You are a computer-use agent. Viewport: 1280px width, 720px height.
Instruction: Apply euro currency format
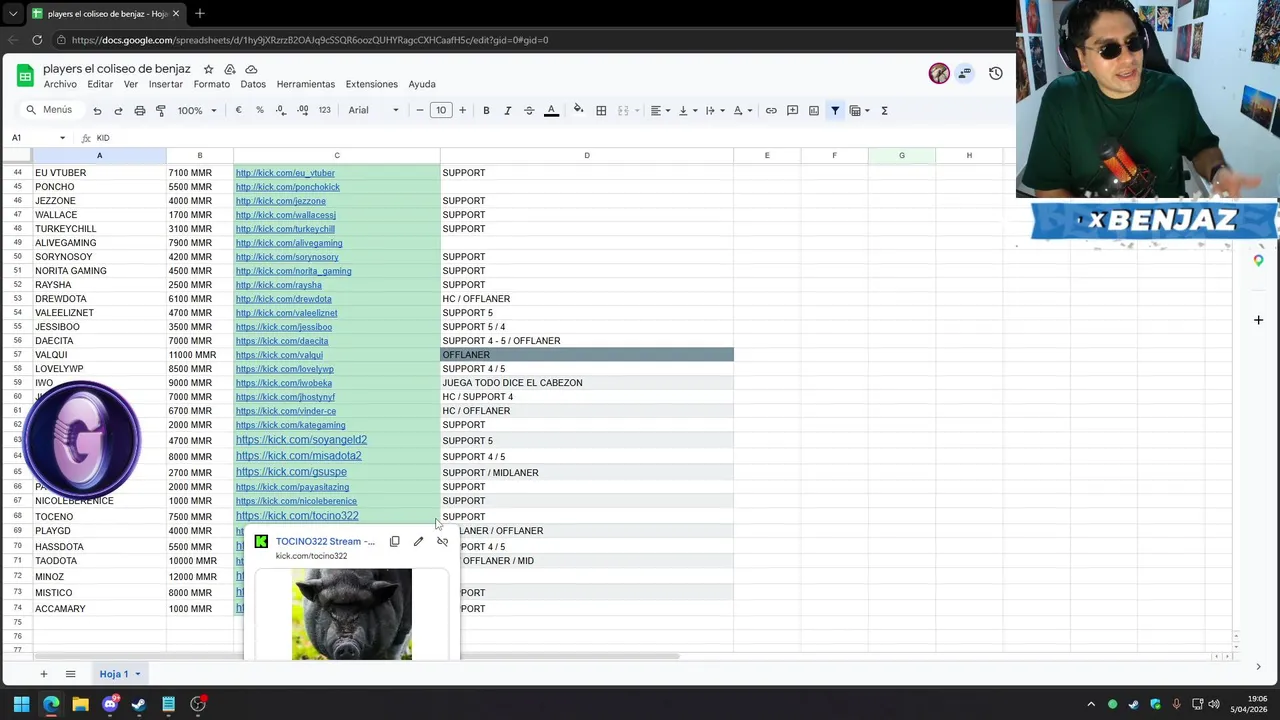coord(238,110)
